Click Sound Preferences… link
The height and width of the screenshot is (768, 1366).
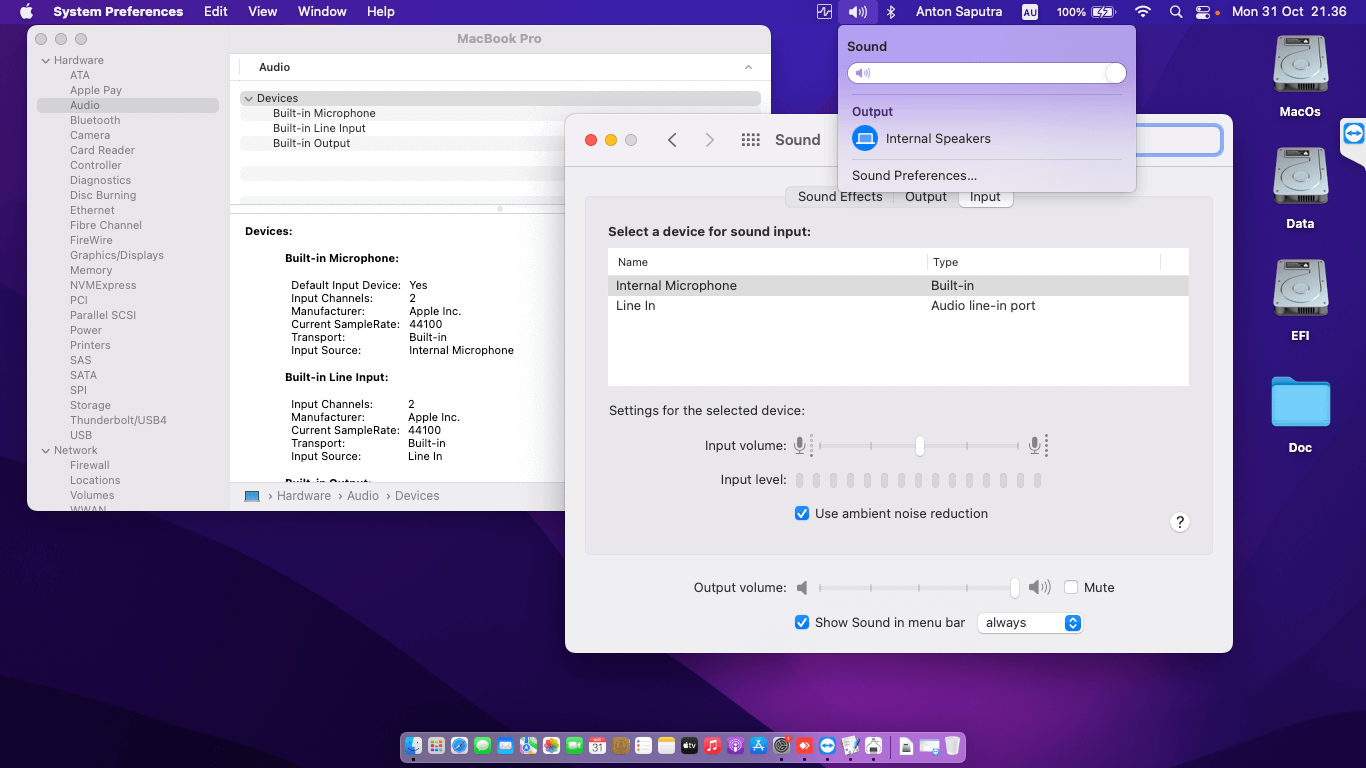[914, 176]
